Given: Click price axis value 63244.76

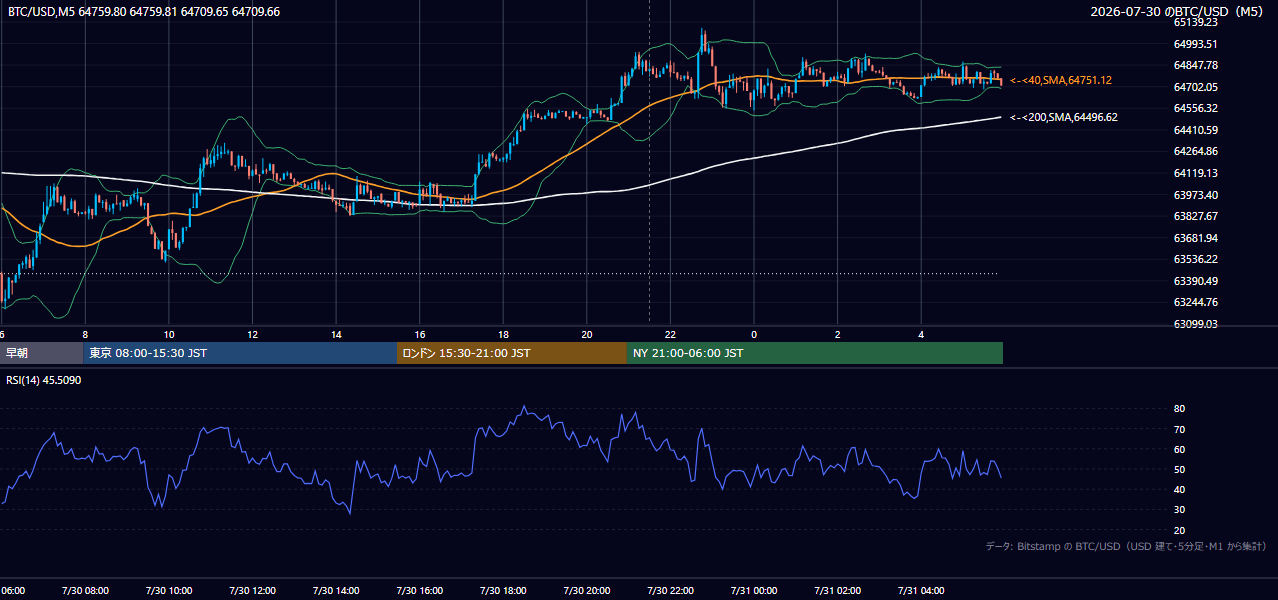Looking at the screenshot, I should click(x=1196, y=302).
